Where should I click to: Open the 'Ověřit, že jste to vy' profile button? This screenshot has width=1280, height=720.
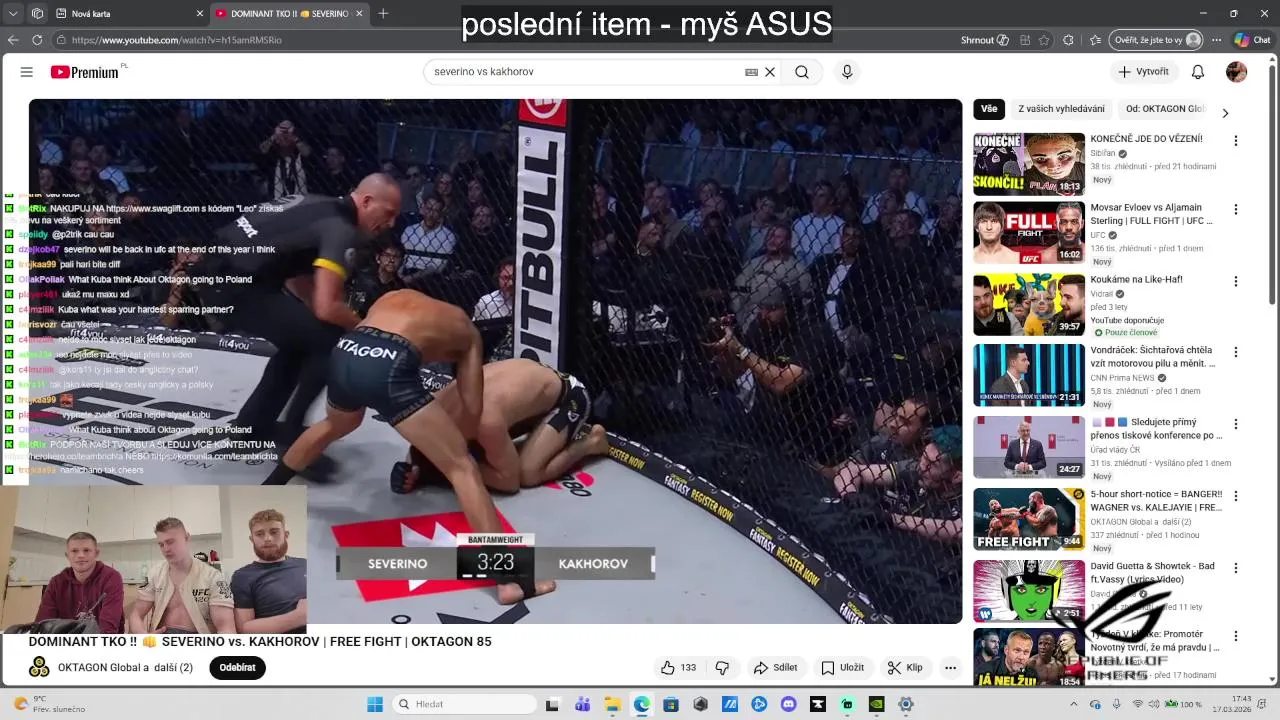pyautogui.click(x=1155, y=40)
